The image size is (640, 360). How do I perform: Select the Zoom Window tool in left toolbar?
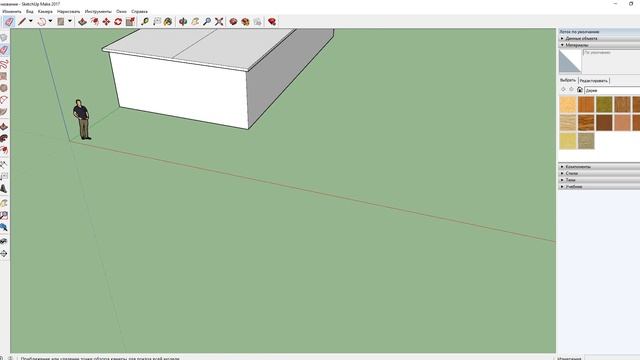(4, 215)
